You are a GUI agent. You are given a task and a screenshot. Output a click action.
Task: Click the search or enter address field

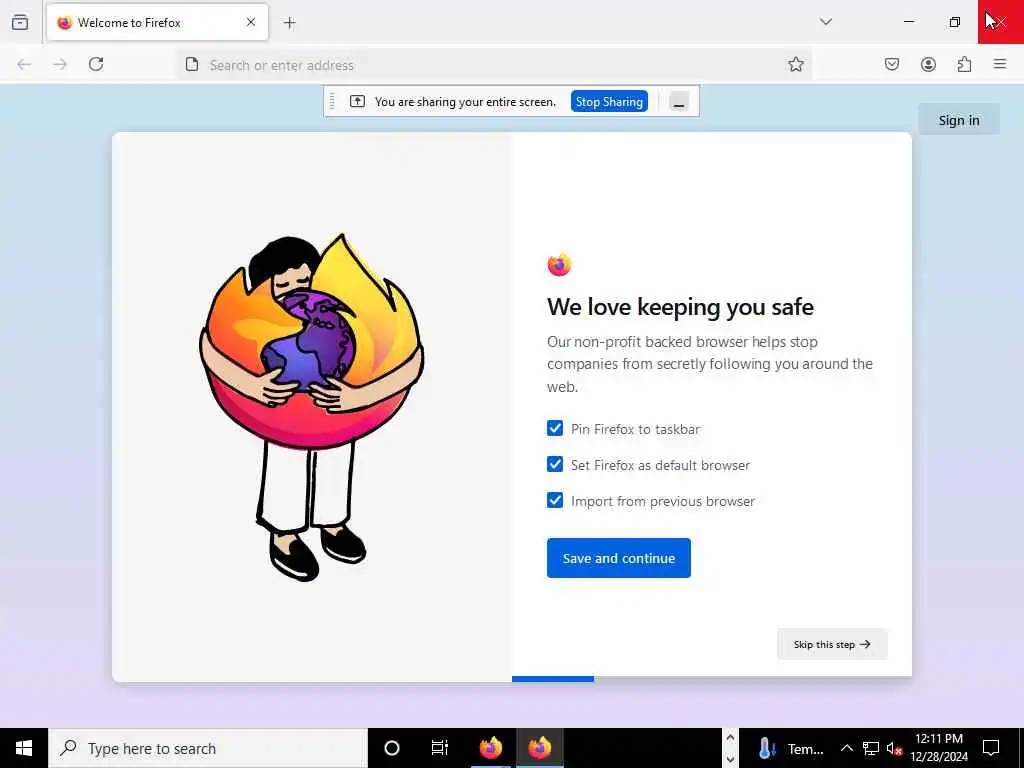click(494, 65)
